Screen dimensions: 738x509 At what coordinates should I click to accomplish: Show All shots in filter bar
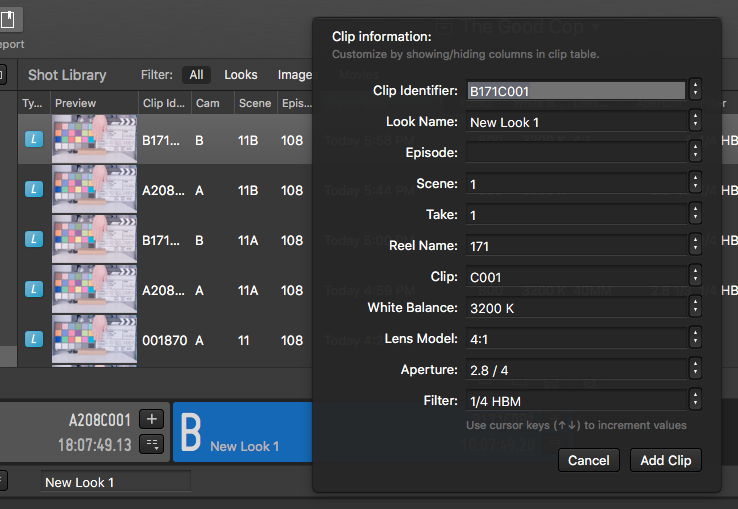pyautogui.click(x=196, y=75)
